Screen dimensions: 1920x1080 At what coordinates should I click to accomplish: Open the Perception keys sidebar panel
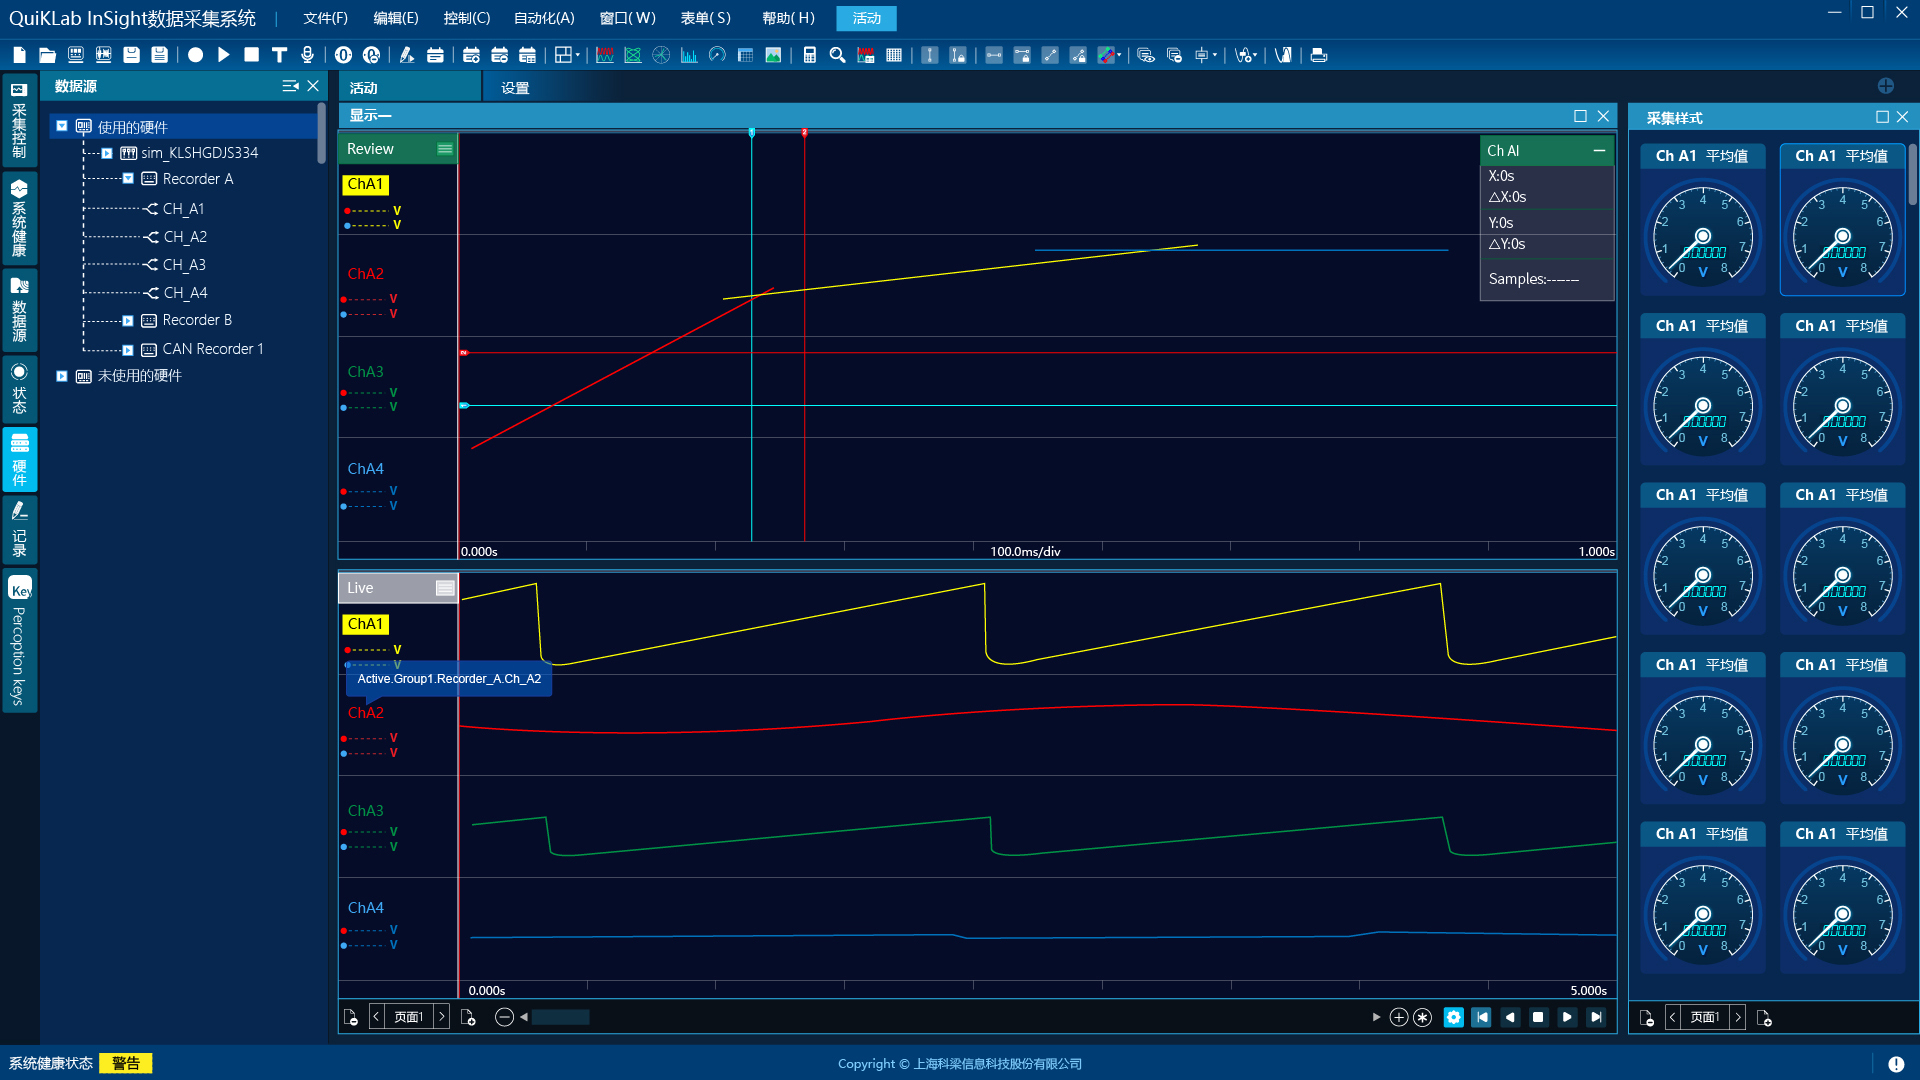[x=19, y=640]
